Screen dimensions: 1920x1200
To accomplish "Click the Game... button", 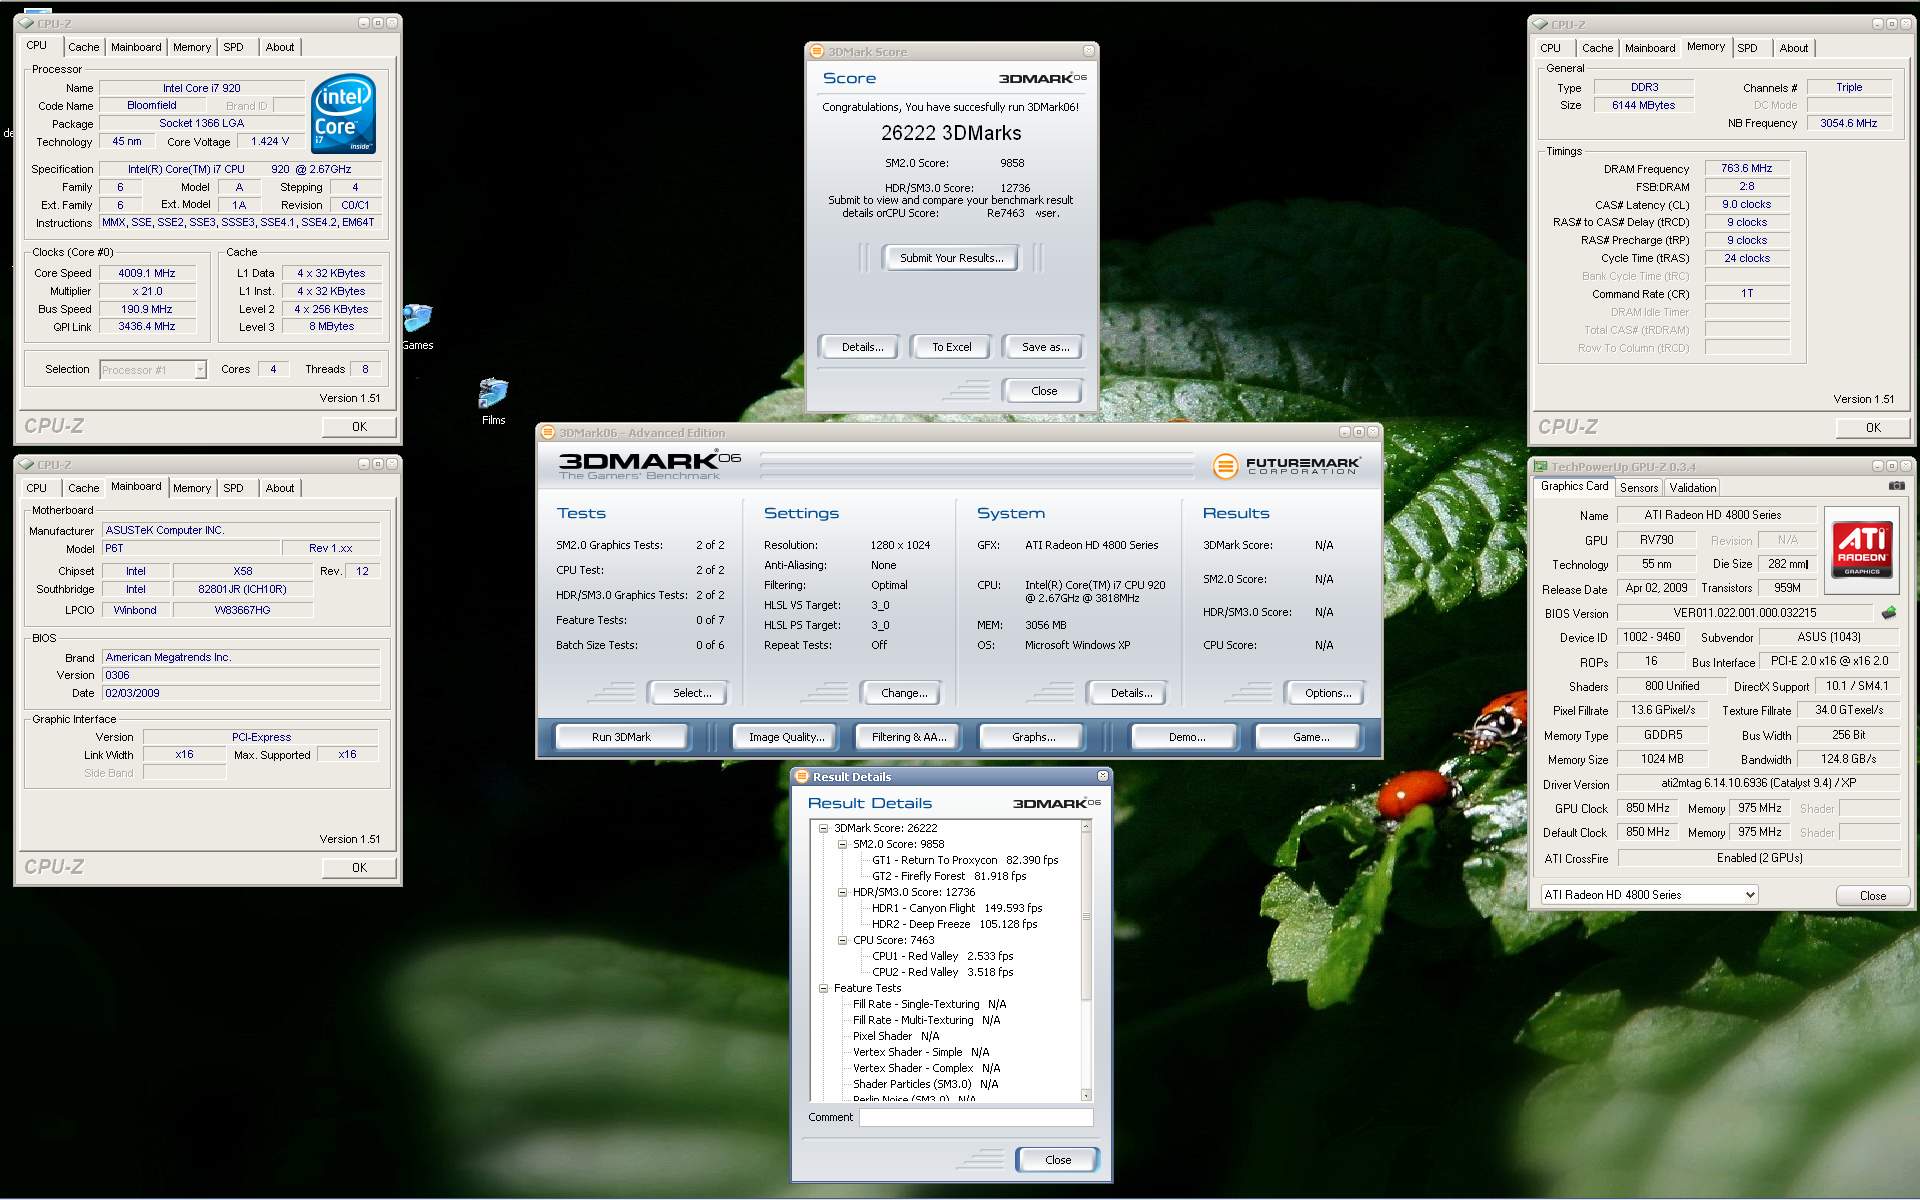I will click(x=1310, y=737).
